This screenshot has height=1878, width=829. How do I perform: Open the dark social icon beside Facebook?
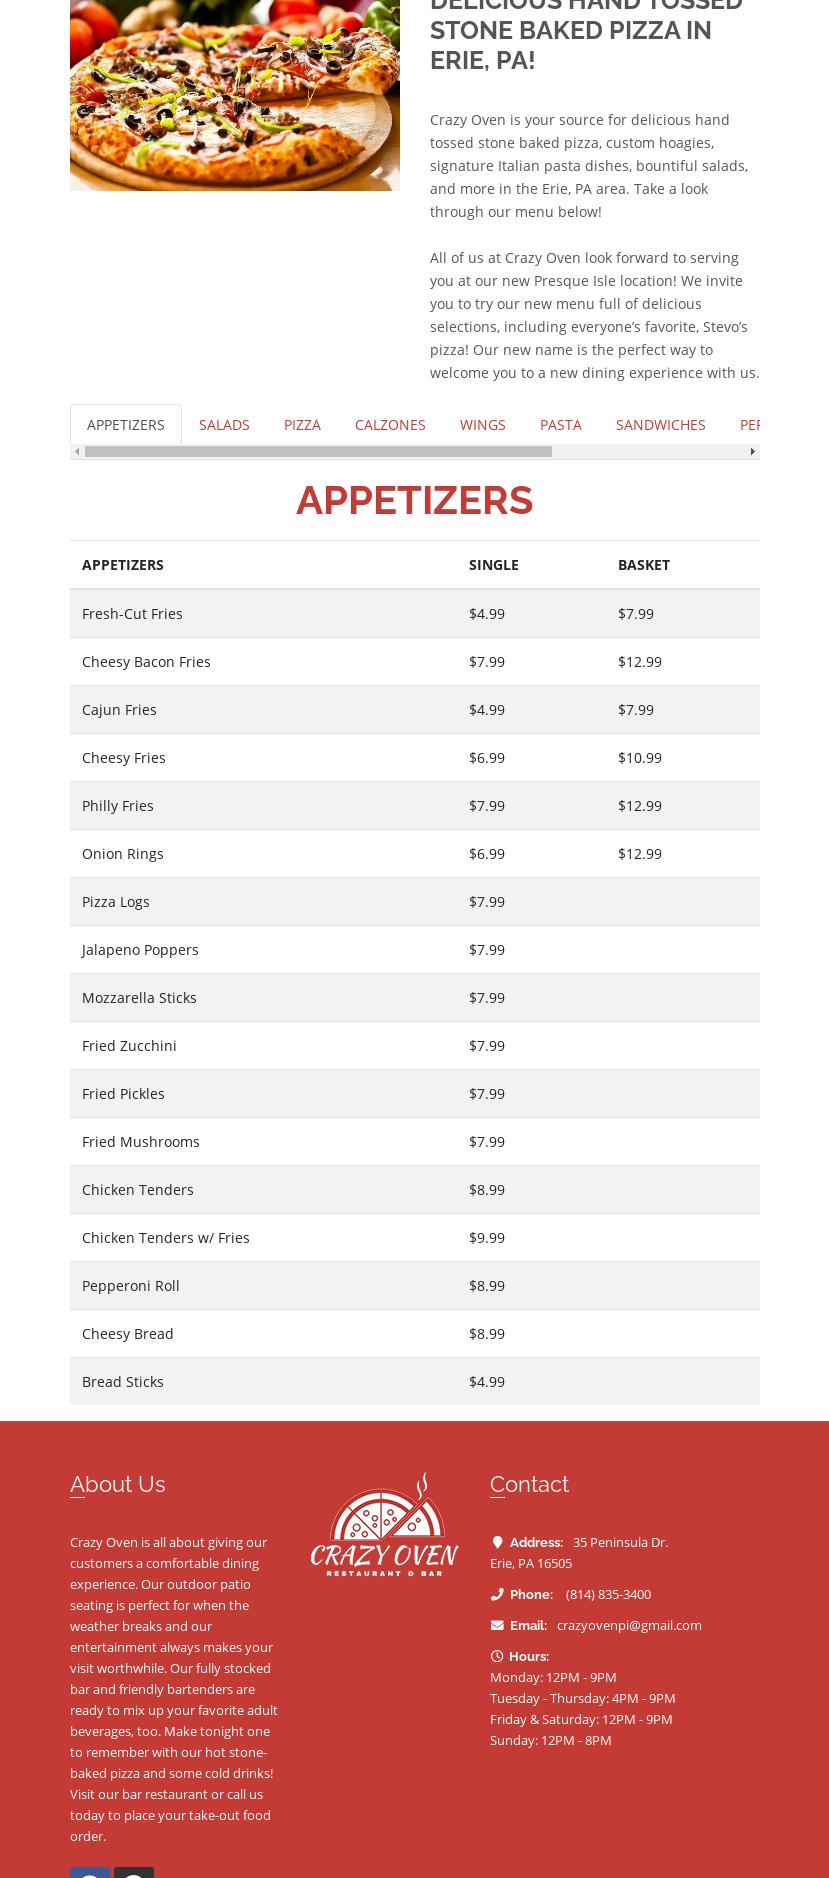click(x=134, y=1872)
